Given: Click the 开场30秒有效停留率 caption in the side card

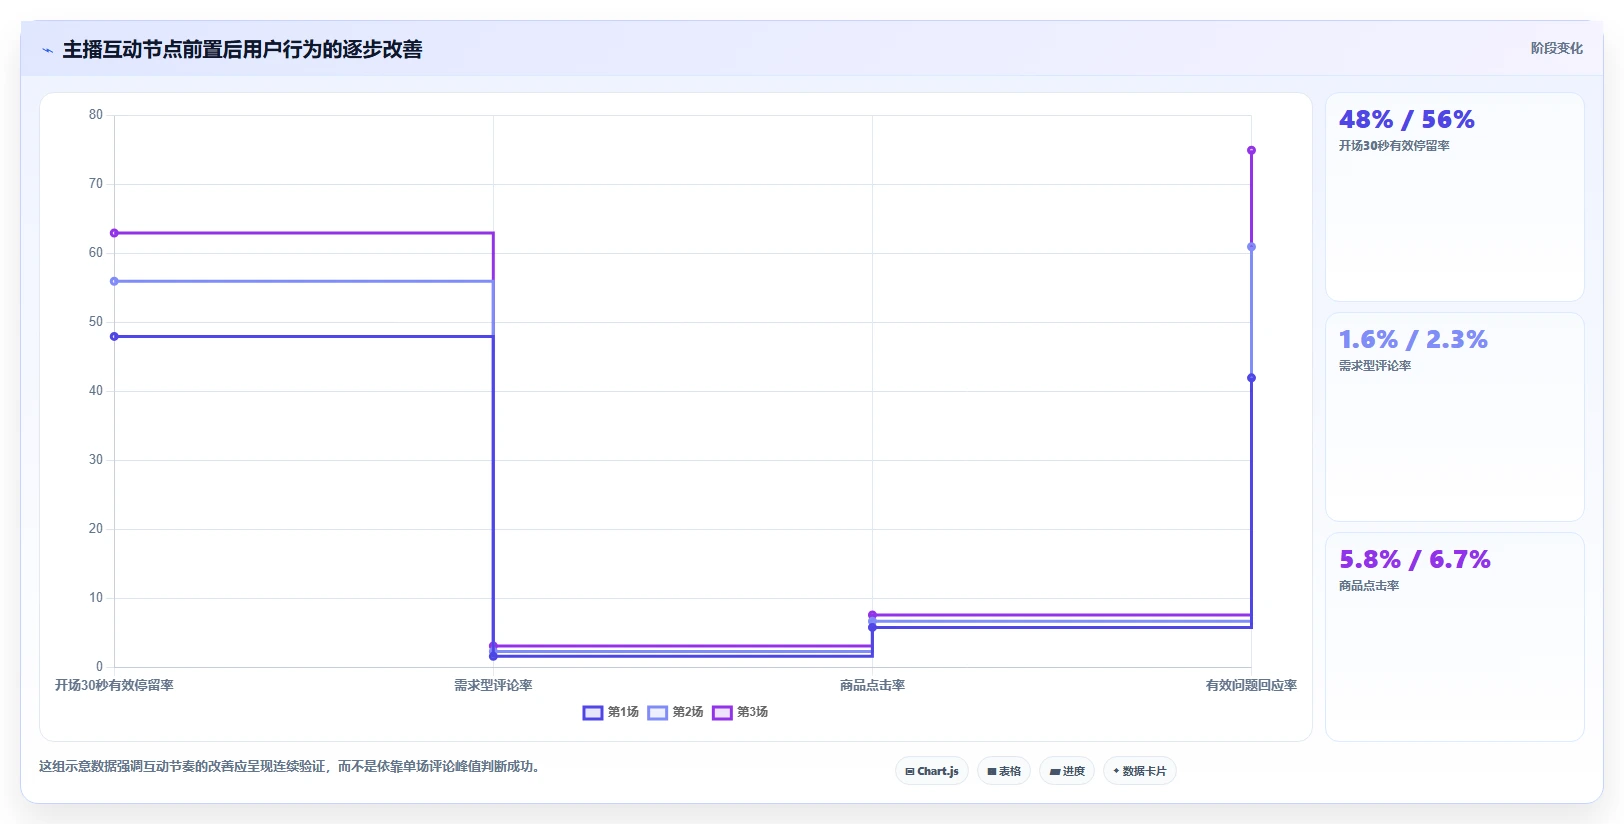Looking at the screenshot, I should pyautogui.click(x=1394, y=146).
